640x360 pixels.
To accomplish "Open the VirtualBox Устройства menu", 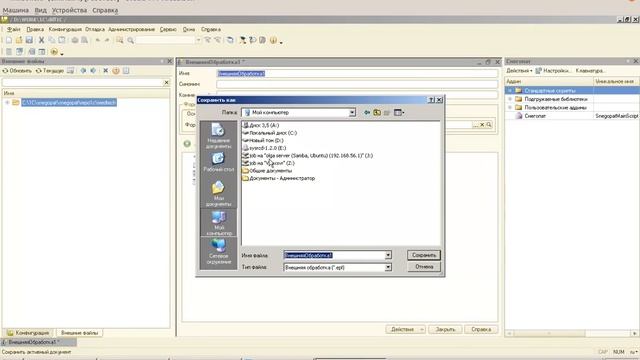I will (69, 10).
